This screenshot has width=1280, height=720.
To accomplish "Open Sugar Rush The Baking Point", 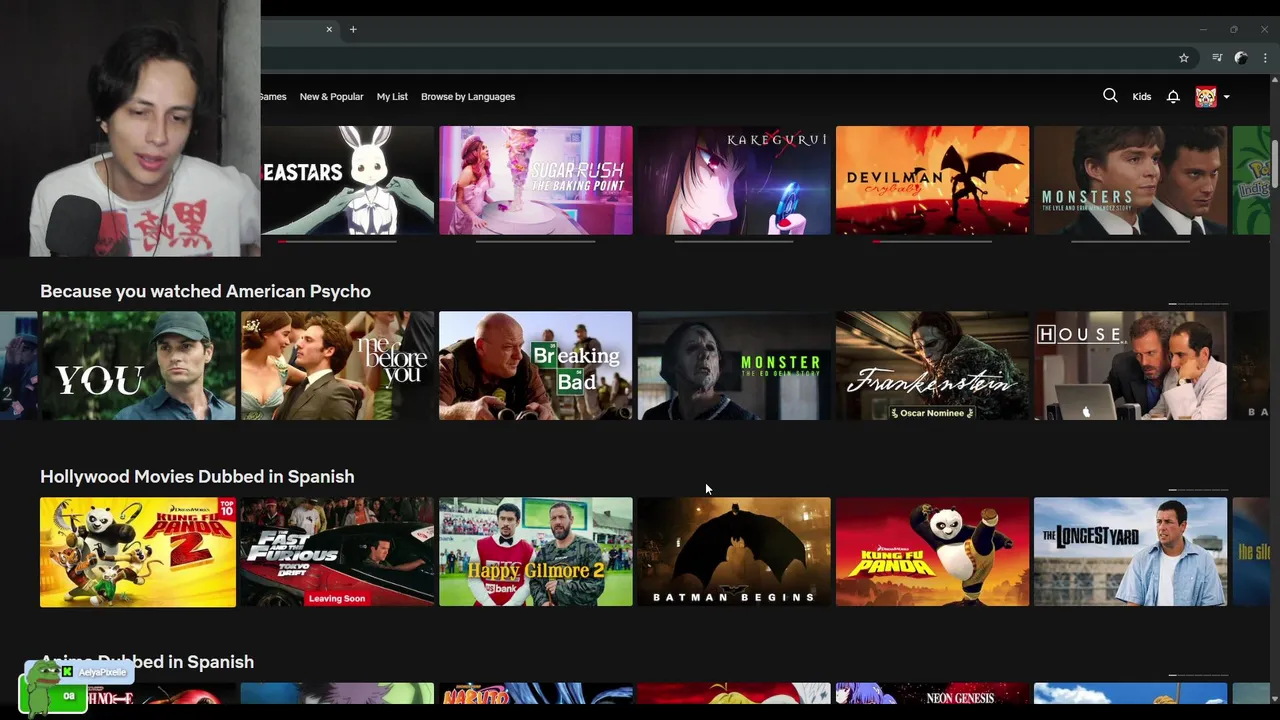I will [x=536, y=180].
